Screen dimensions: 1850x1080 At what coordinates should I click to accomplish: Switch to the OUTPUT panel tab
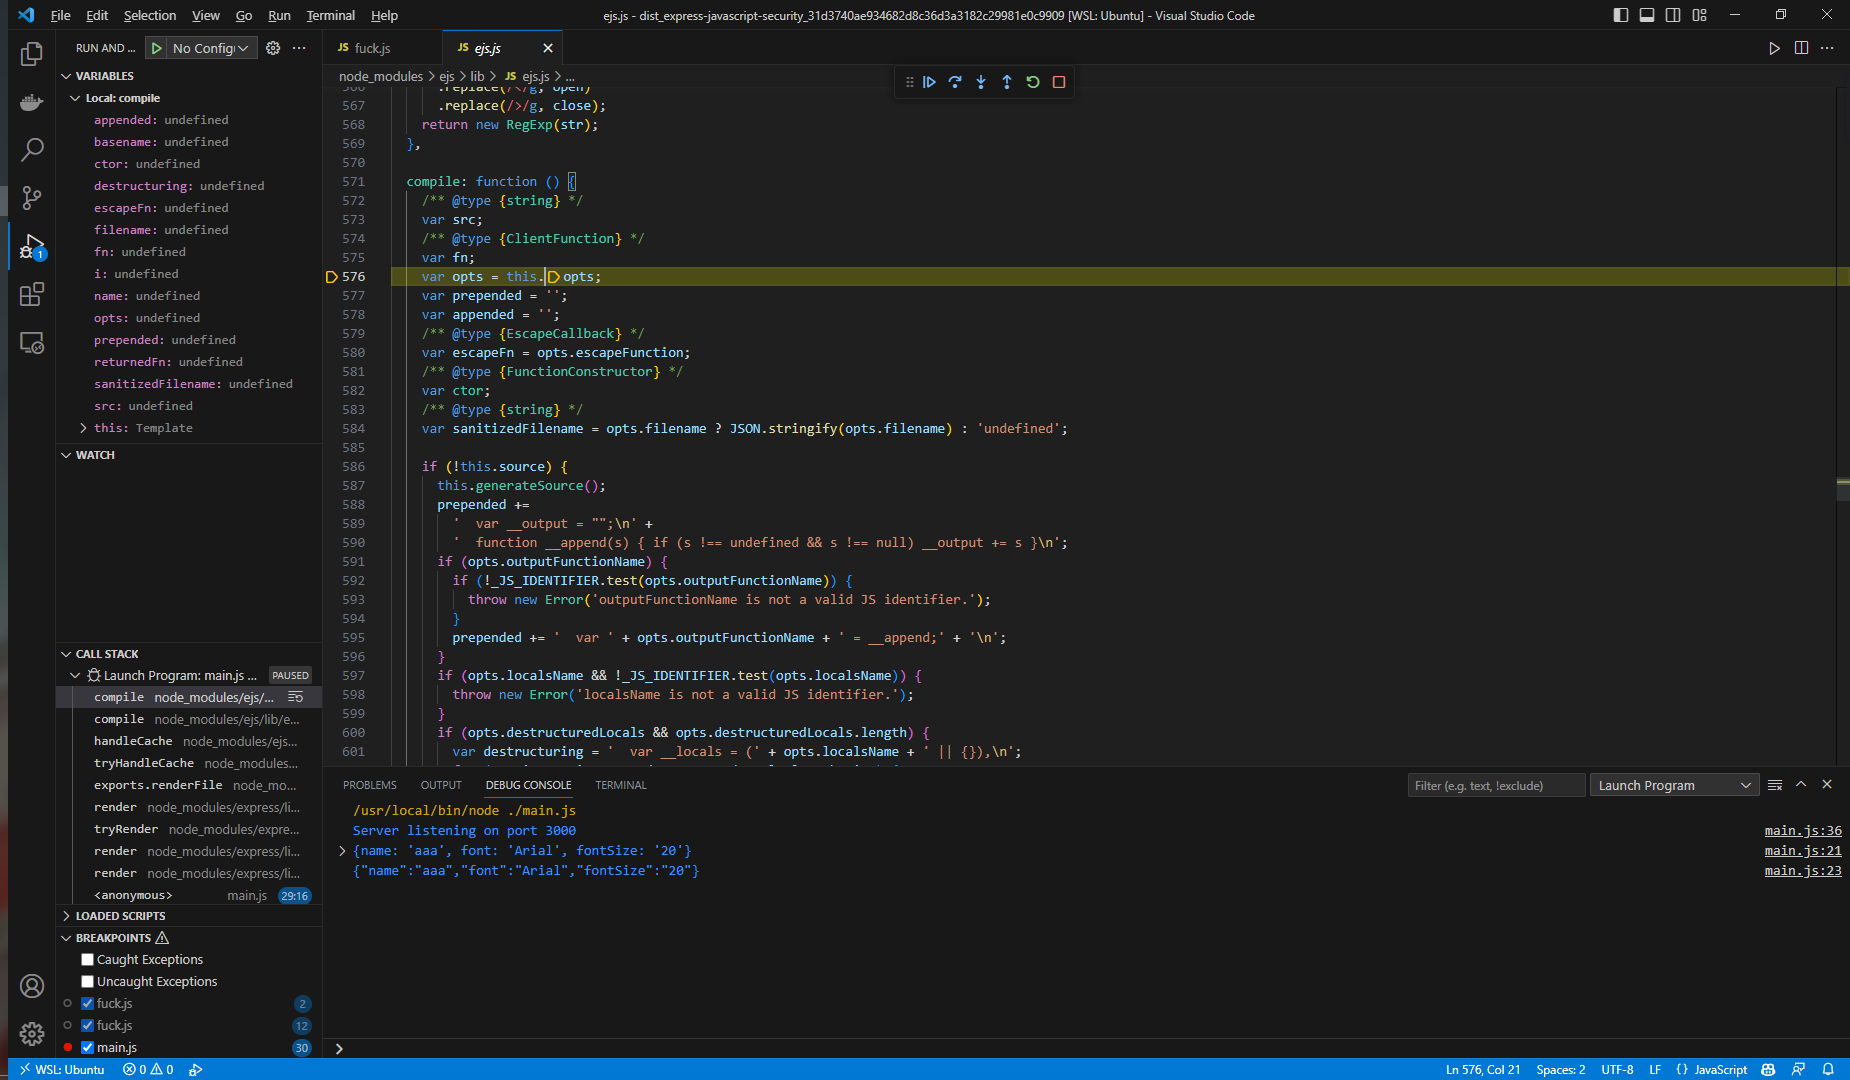(441, 785)
